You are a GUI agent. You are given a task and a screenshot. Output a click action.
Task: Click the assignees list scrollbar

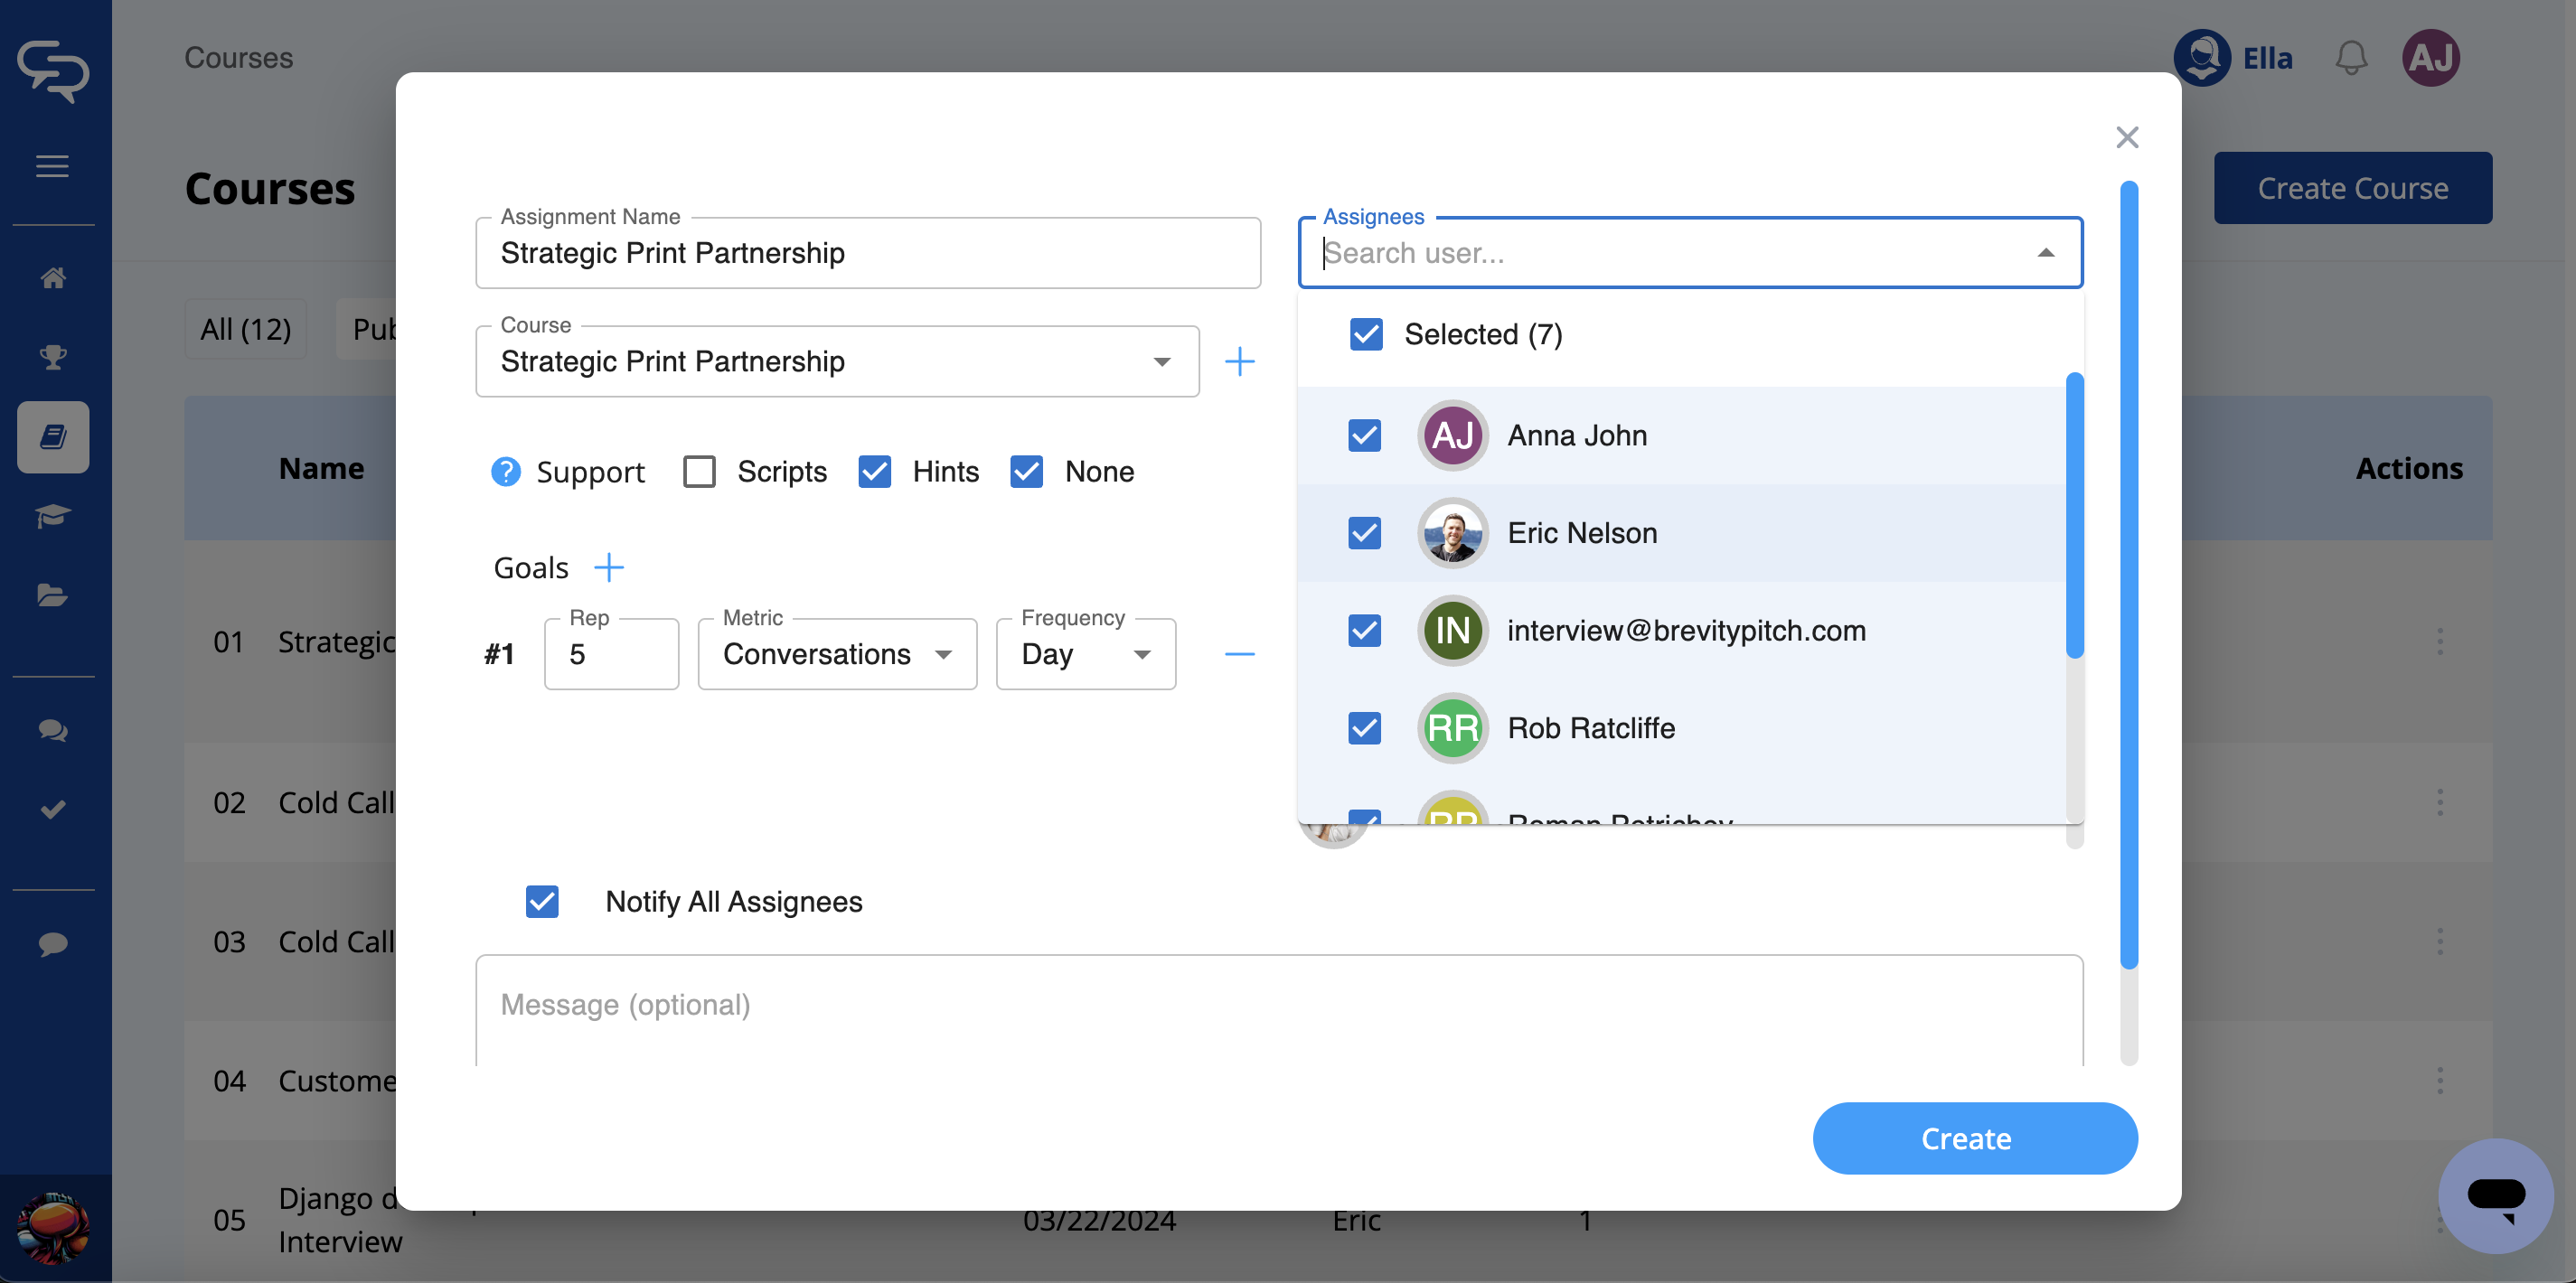2074,515
